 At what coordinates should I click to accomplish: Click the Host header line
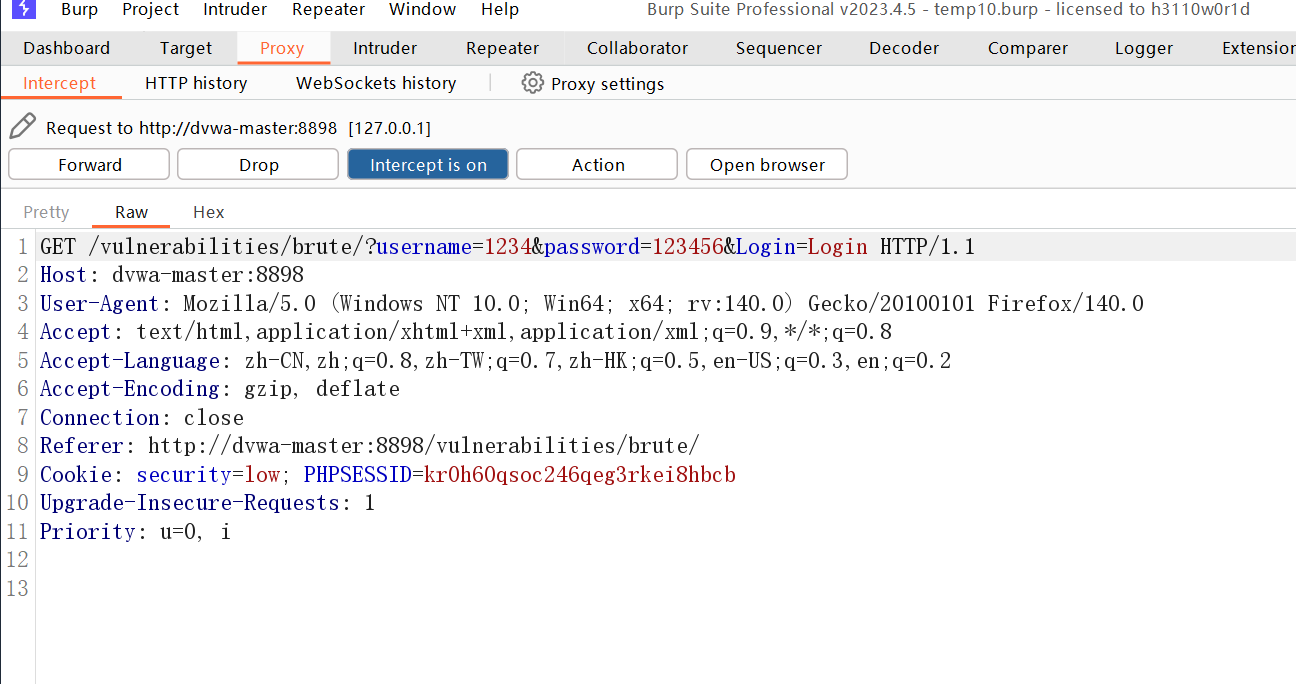[x=172, y=275]
